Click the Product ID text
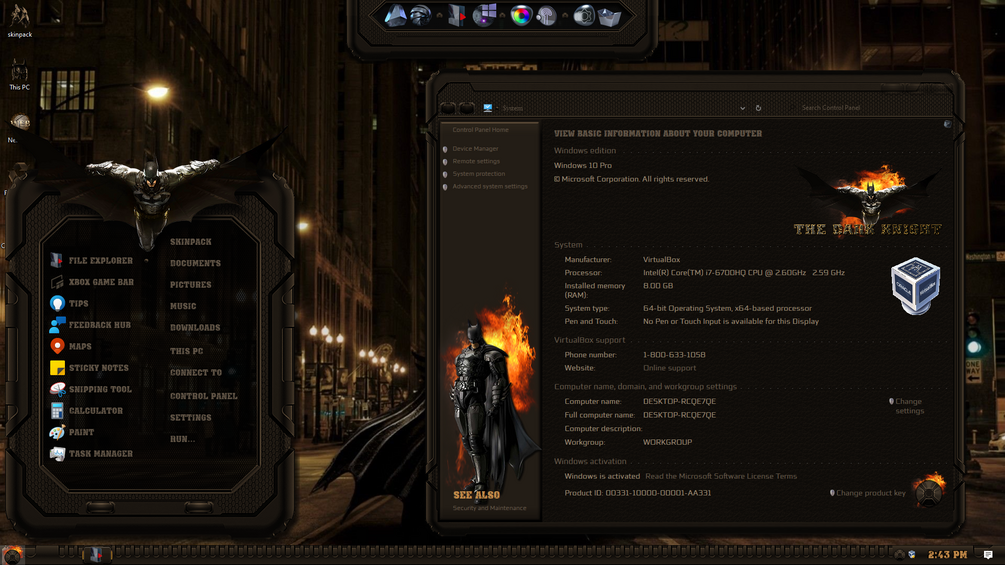 point(637,493)
